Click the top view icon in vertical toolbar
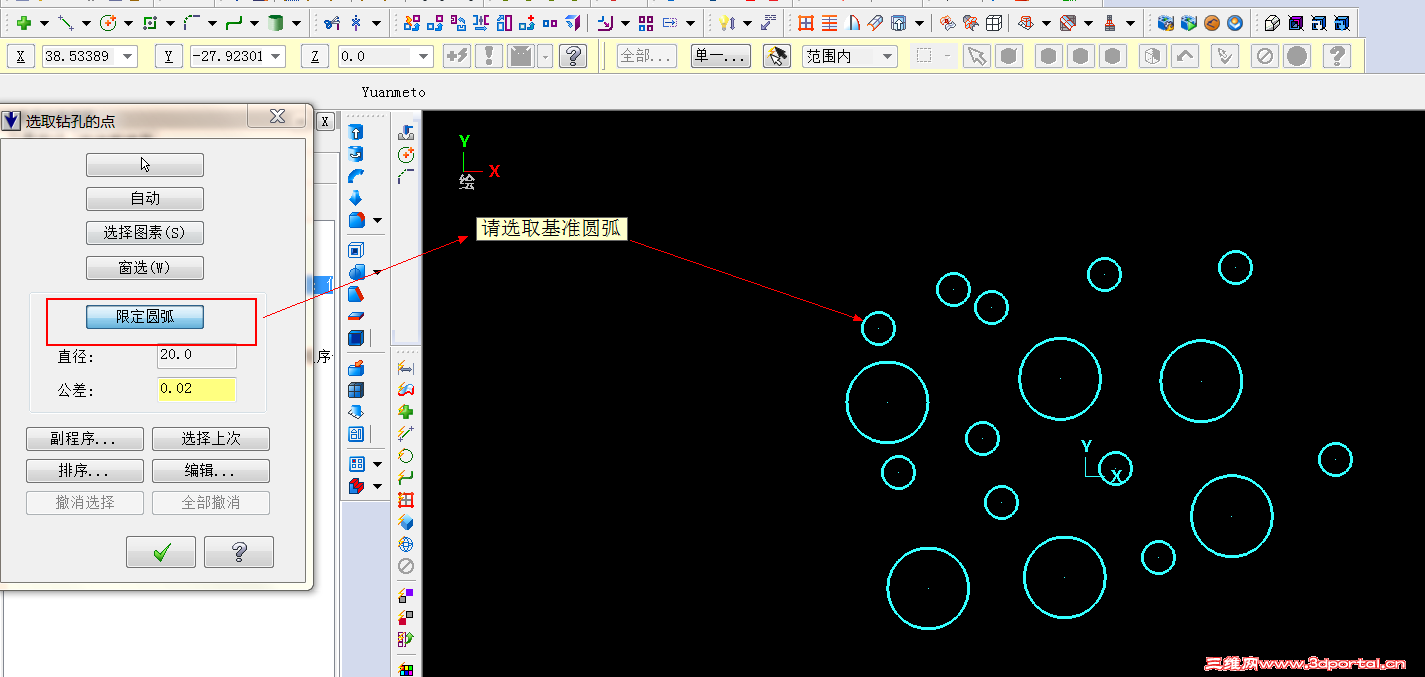This screenshot has height=677, width=1425. pos(356,132)
